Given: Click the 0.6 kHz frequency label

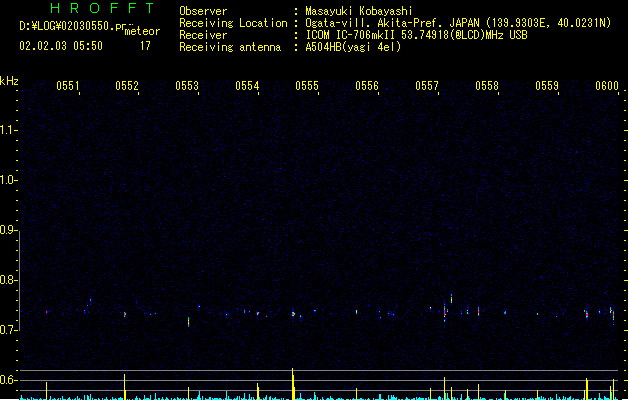Looking at the screenshot, I should (x=8, y=380).
